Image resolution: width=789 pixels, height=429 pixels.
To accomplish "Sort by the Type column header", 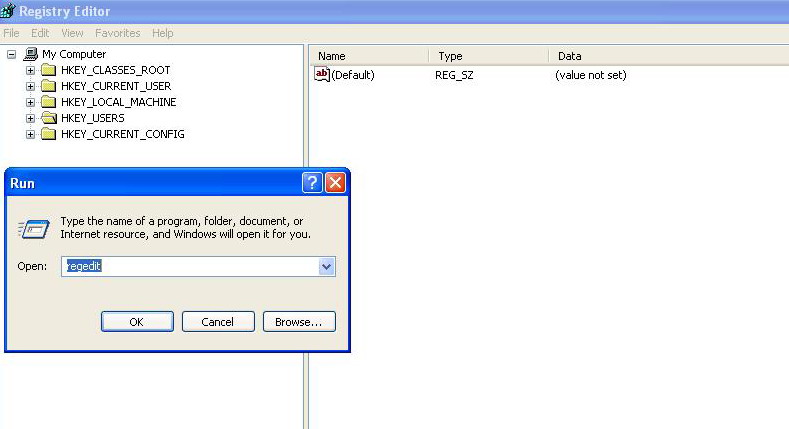I will click(x=489, y=56).
